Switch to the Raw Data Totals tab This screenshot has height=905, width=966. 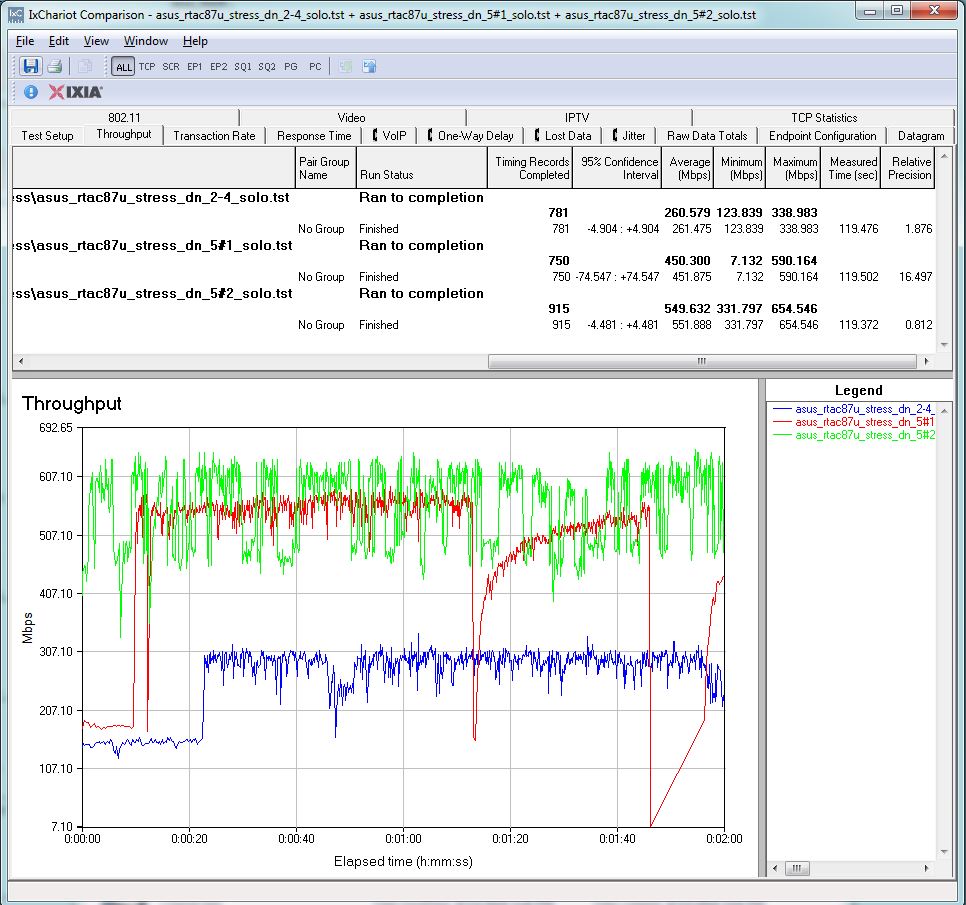[707, 136]
